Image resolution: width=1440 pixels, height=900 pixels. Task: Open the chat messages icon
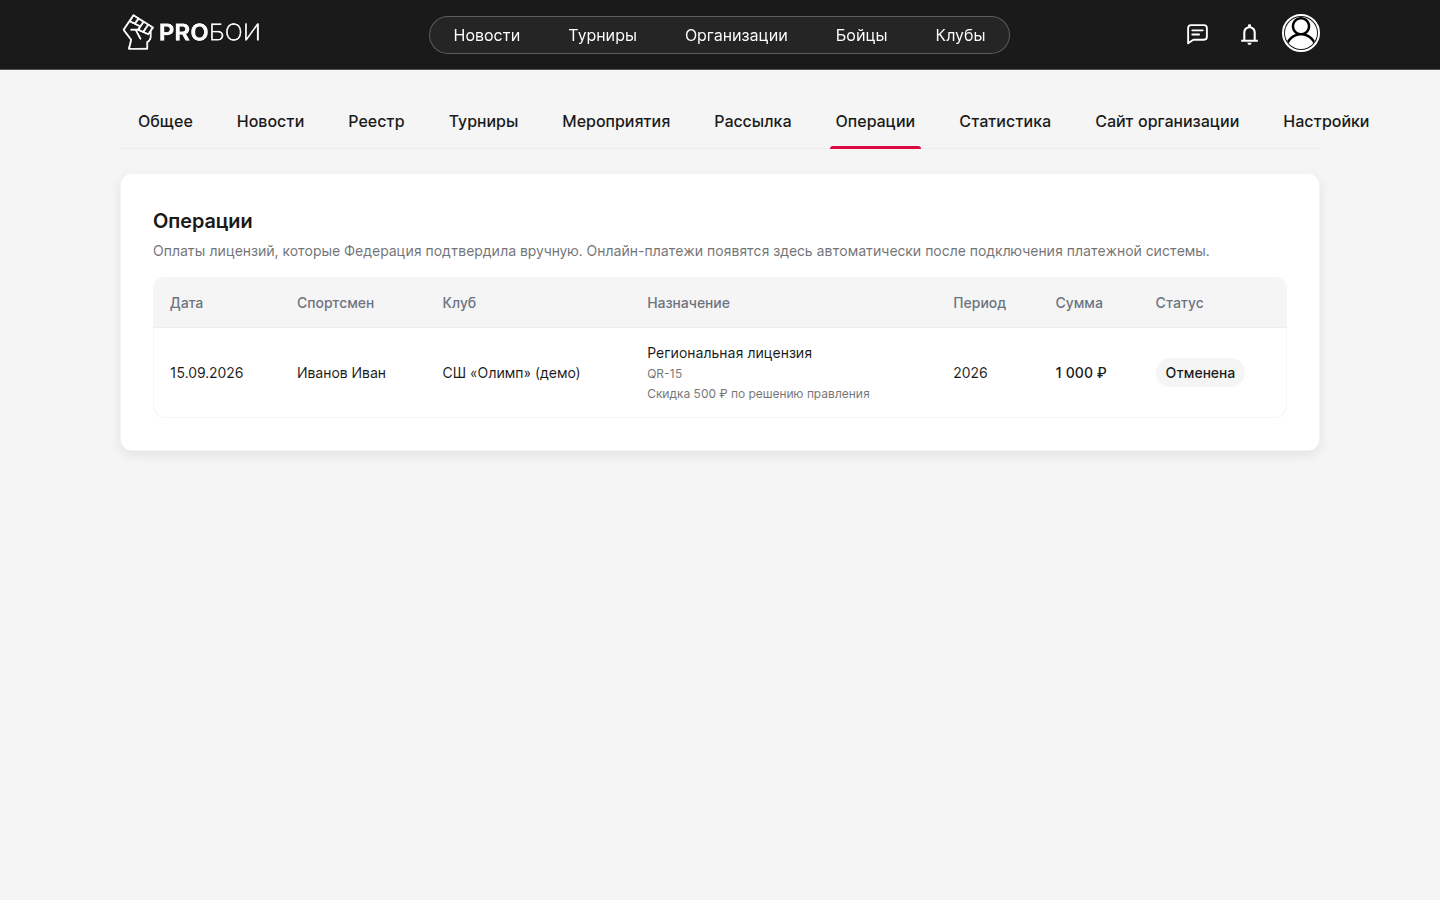click(1197, 34)
